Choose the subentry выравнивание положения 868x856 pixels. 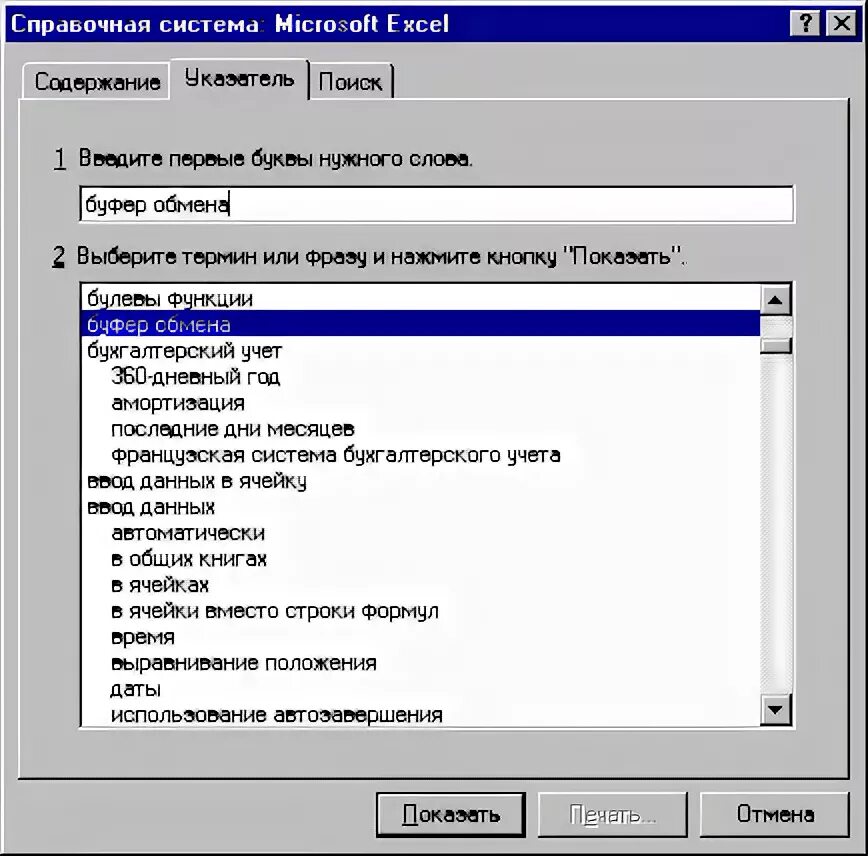(x=421, y=663)
